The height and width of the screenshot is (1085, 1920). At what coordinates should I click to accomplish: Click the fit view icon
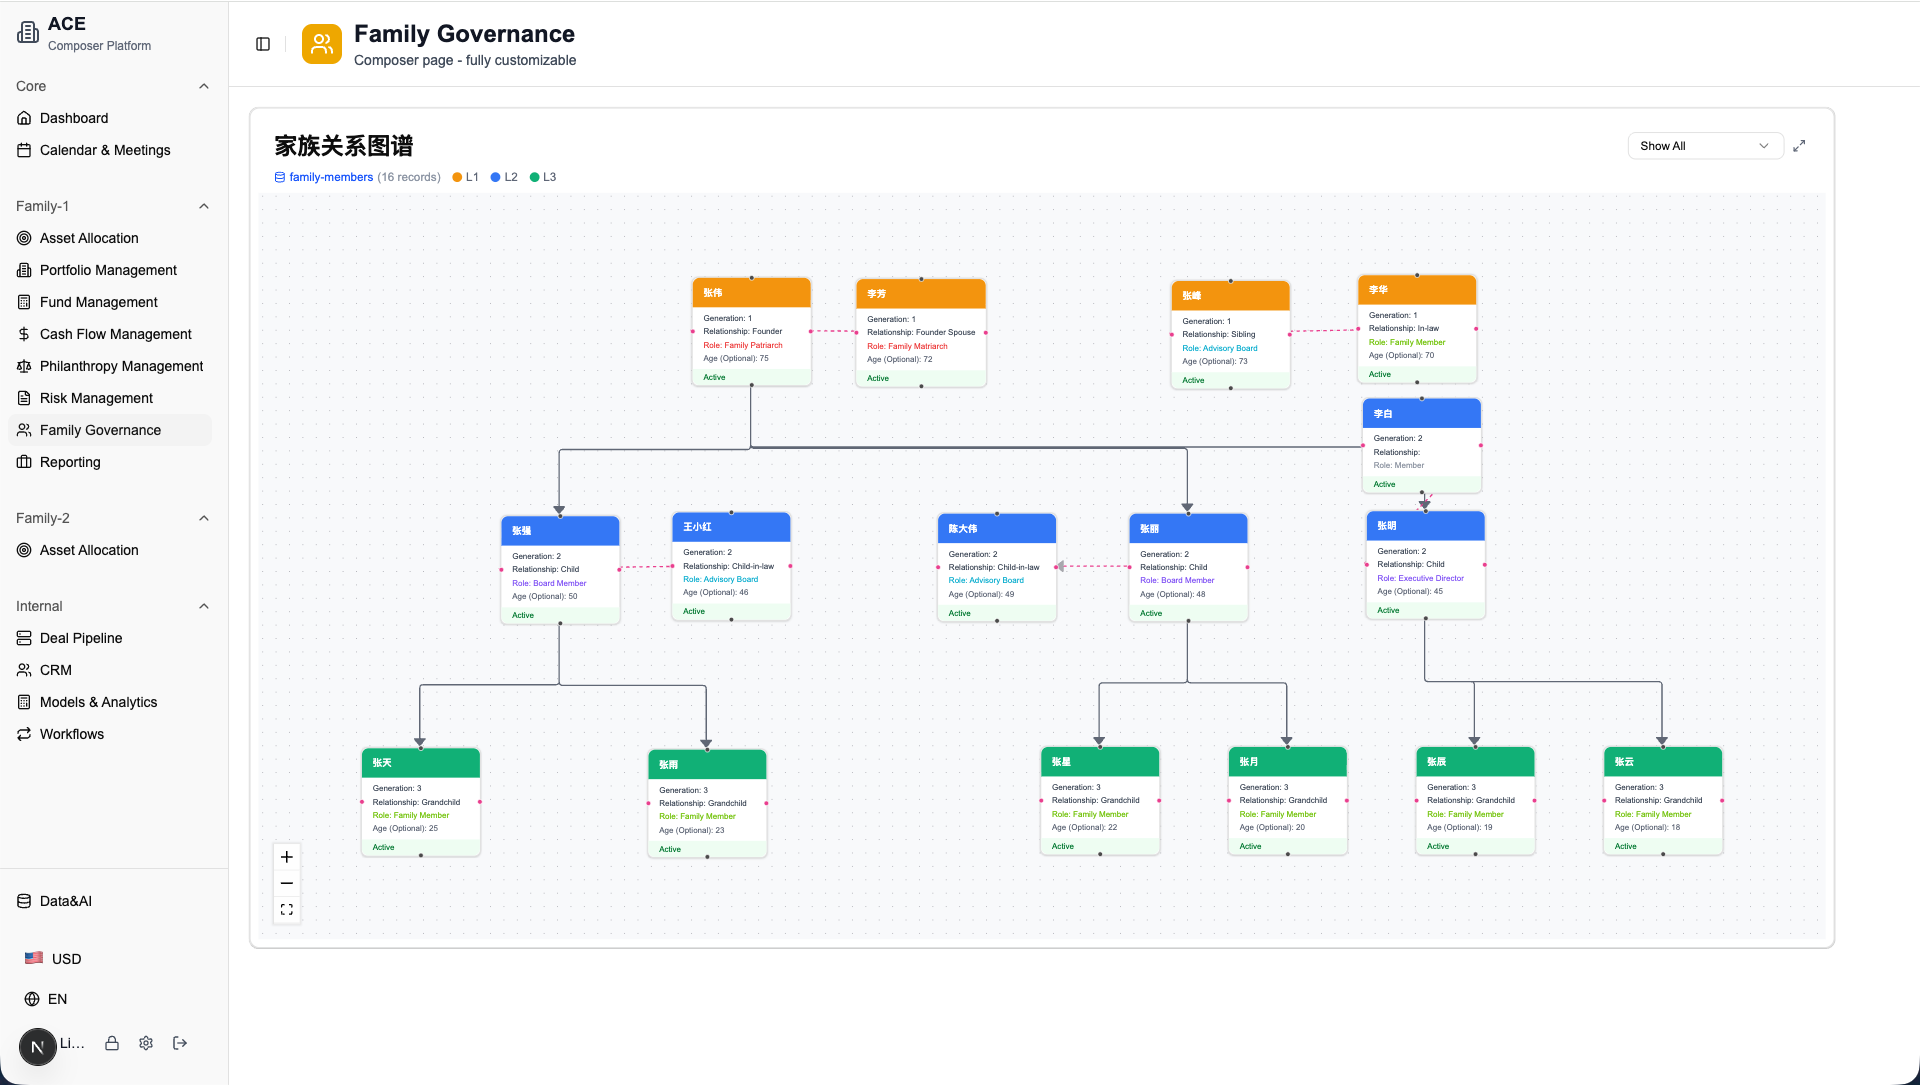(x=287, y=910)
